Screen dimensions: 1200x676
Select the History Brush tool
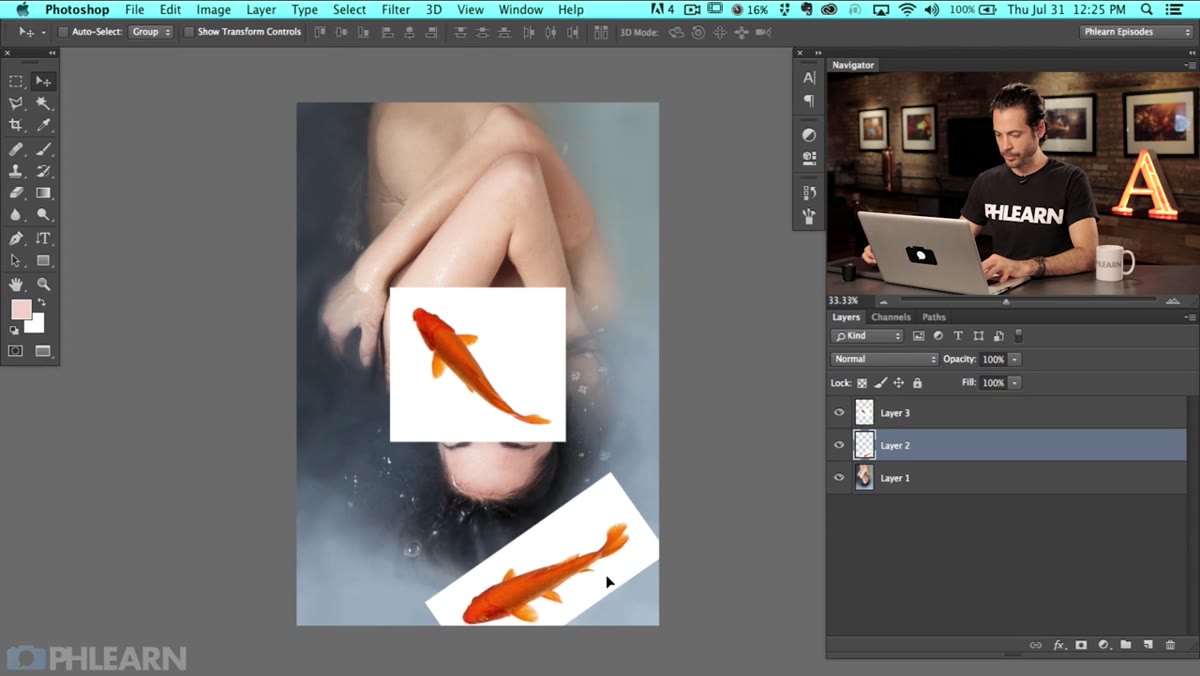pyautogui.click(x=43, y=172)
